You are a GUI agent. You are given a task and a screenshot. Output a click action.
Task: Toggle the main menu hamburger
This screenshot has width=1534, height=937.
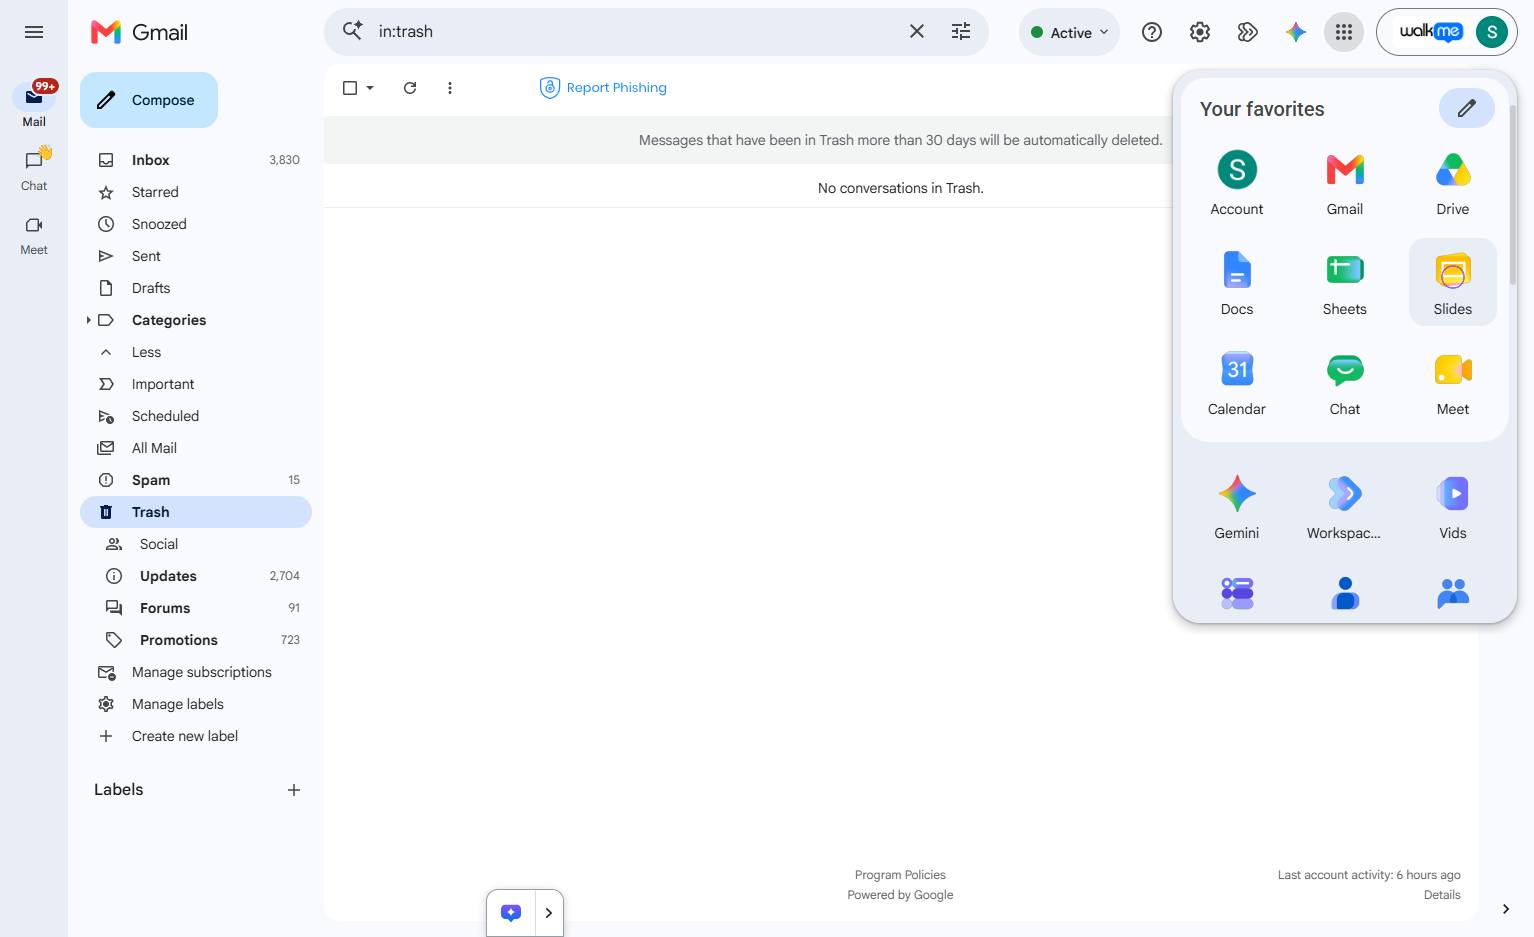[34, 32]
